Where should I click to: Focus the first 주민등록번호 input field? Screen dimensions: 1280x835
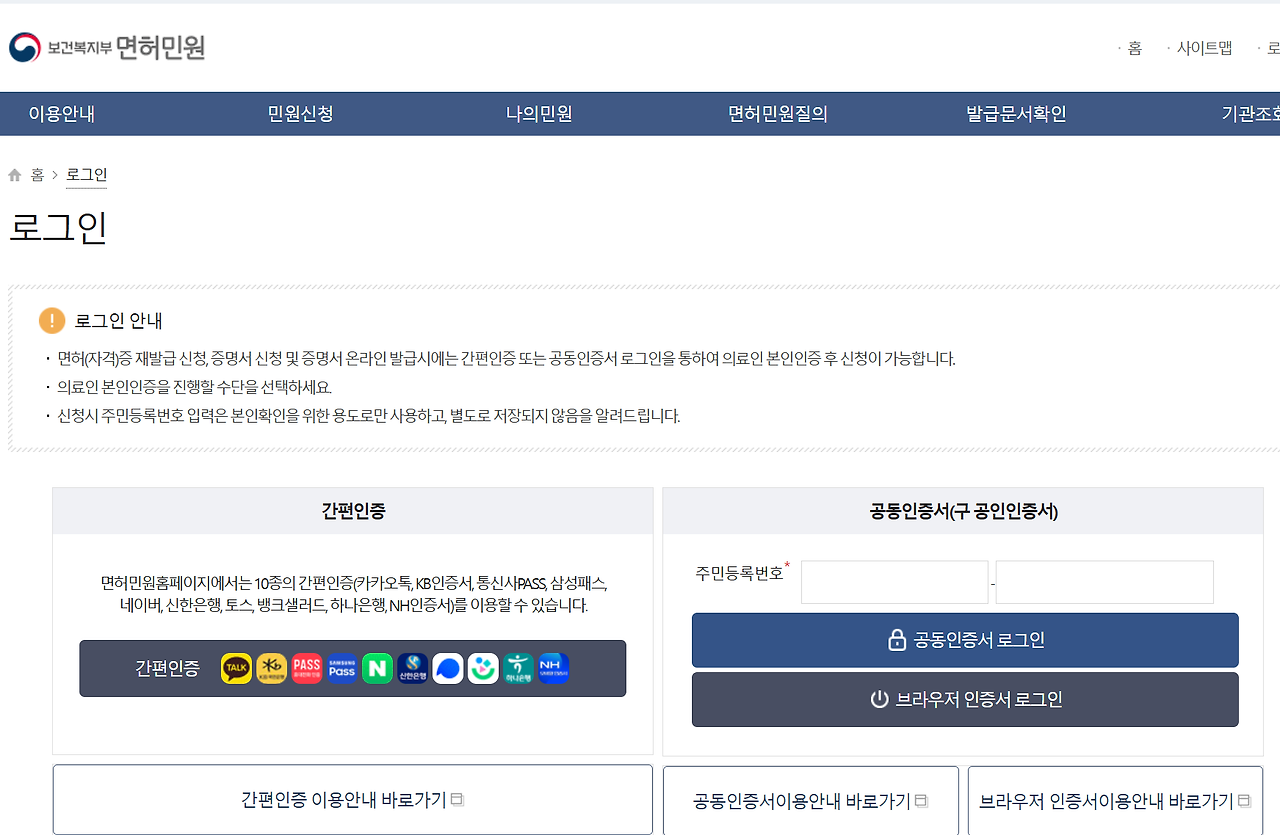895,582
